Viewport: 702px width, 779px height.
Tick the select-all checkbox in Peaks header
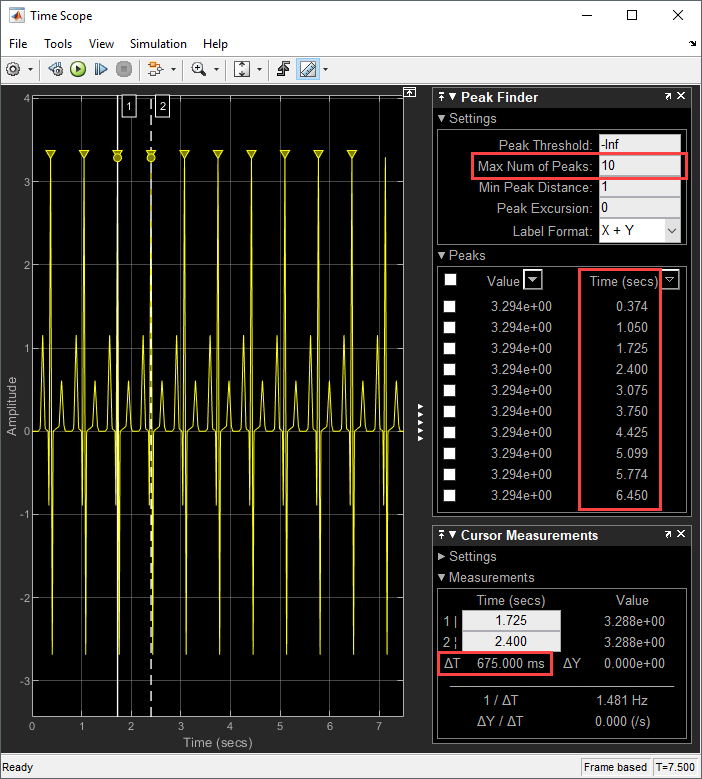tap(450, 281)
